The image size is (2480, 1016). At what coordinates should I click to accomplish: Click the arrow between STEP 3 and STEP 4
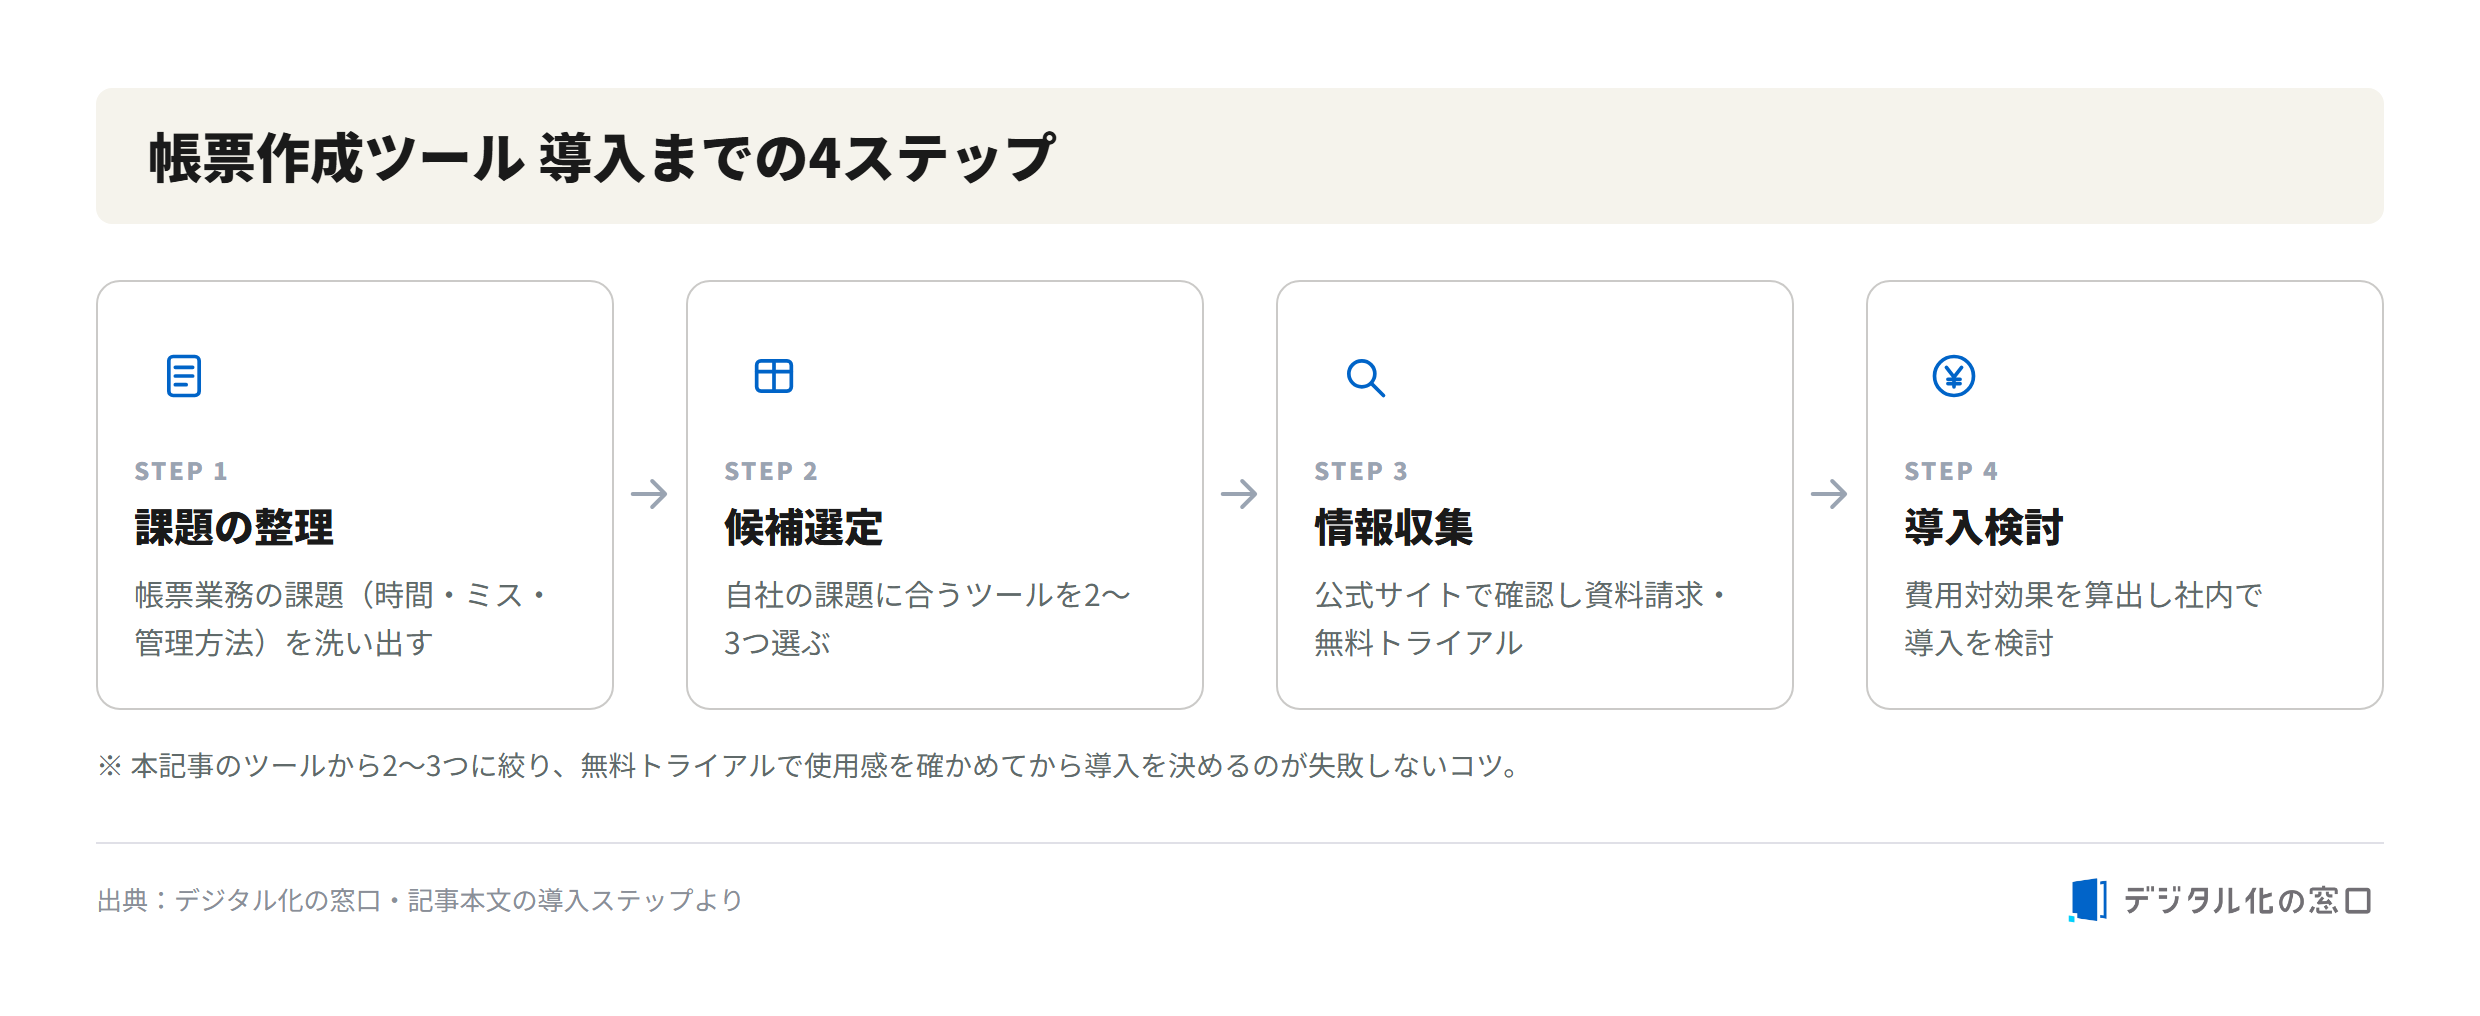[x=1830, y=493]
